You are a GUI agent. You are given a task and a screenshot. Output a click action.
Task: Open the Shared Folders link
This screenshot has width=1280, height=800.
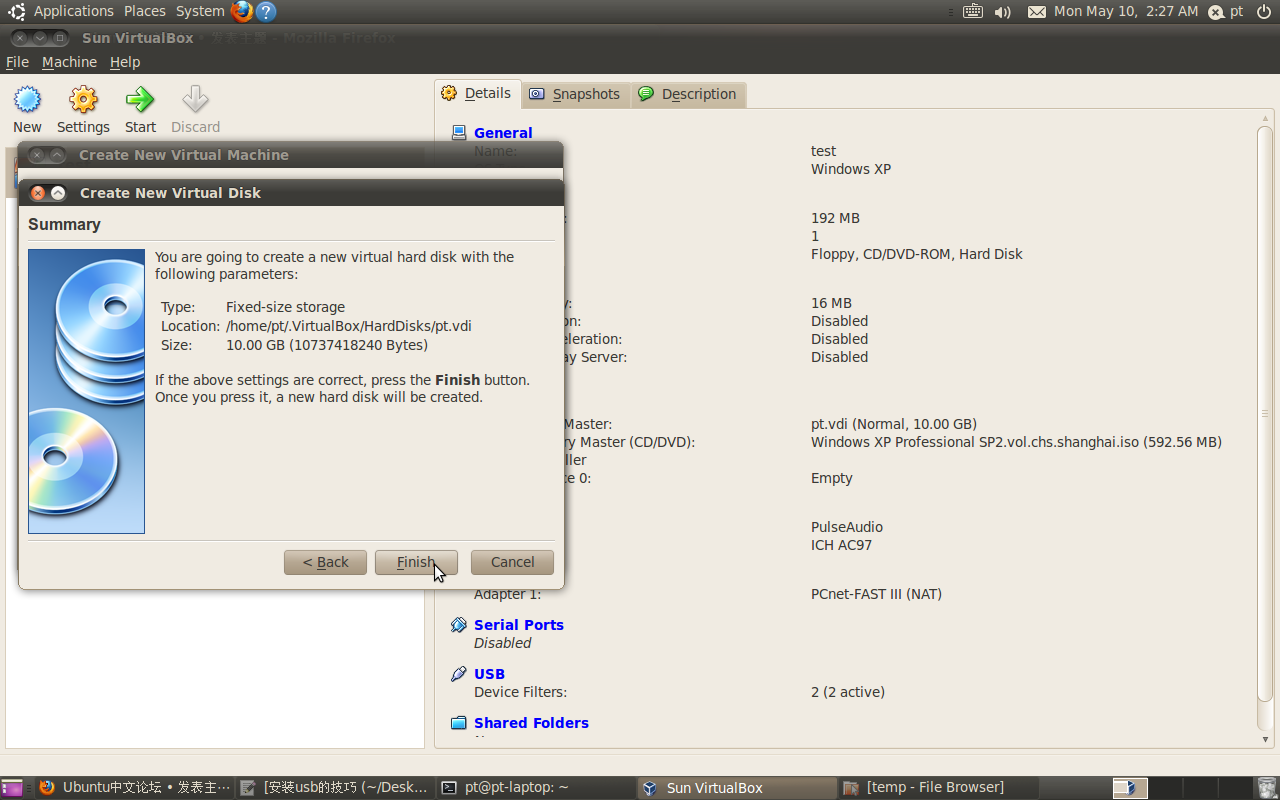(531, 723)
